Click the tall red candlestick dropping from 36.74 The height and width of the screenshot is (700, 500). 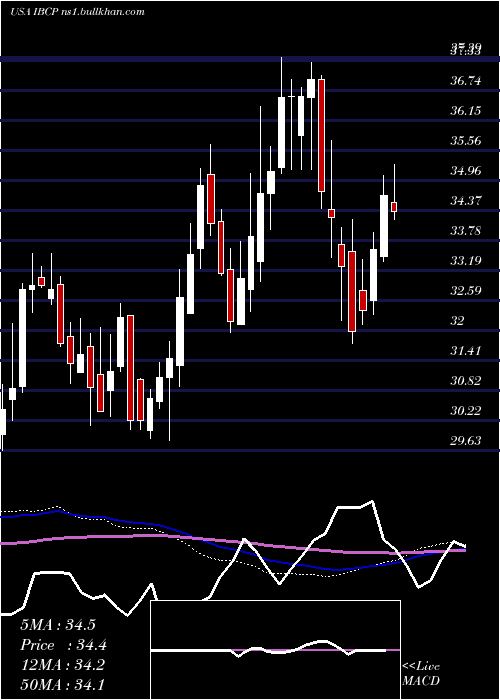click(321, 135)
